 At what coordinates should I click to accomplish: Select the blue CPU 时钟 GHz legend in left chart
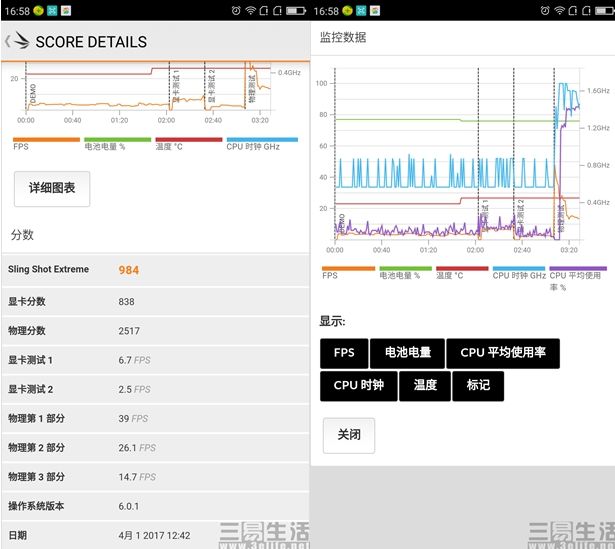pyautogui.click(x=262, y=140)
